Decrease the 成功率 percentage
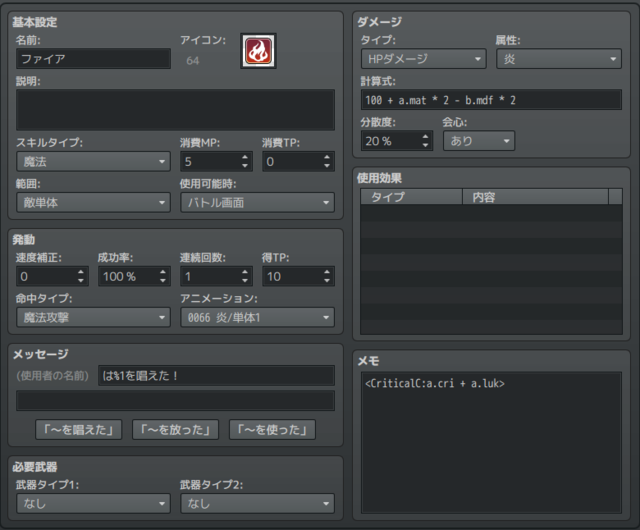 pos(163,281)
